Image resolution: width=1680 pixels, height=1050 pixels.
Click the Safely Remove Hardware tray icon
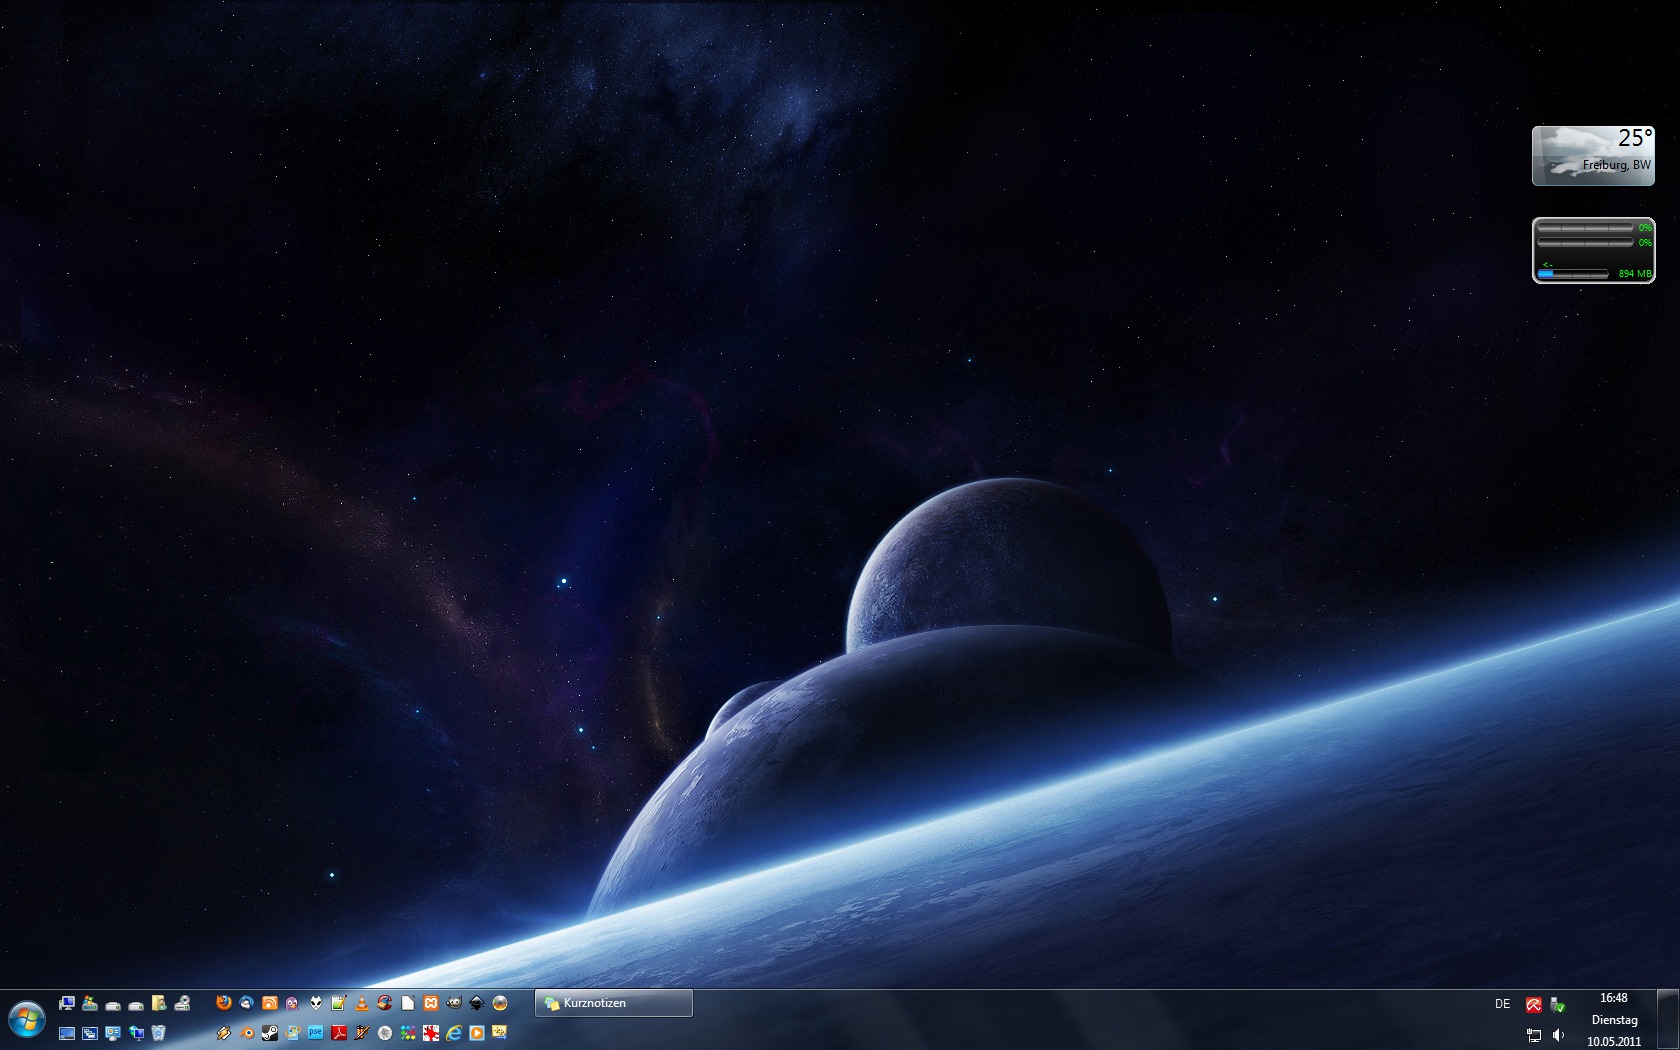[x=1557, y=1005]
